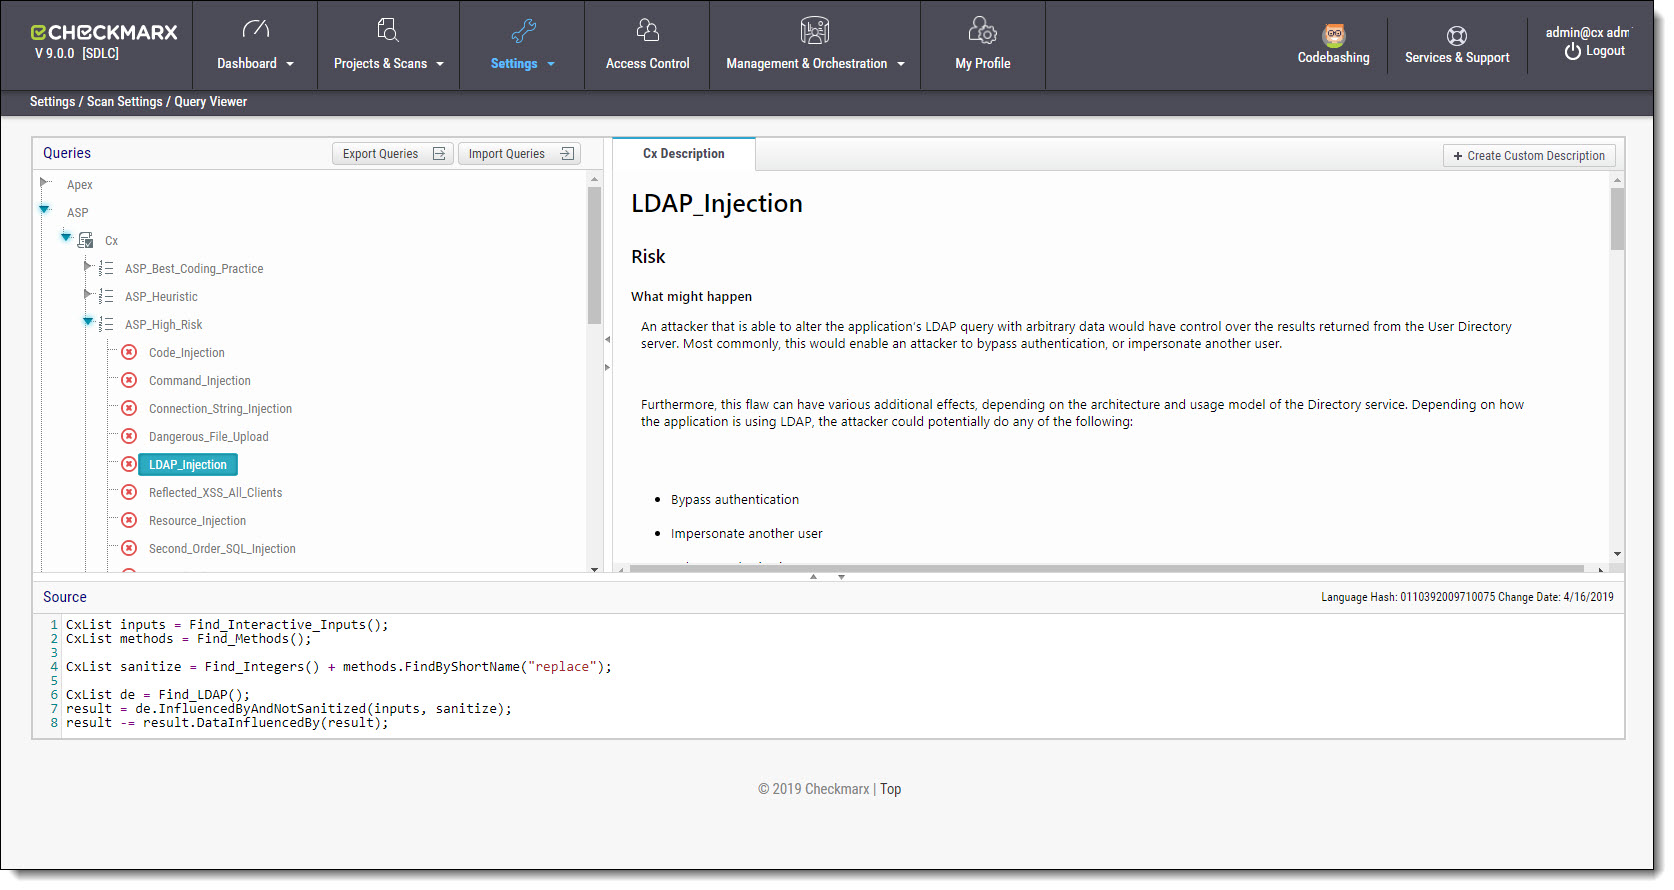Click the ASP_High_Risk group icon
Image resolution: width=1674 pixels, height=890 pixels.
coord(106,325)
